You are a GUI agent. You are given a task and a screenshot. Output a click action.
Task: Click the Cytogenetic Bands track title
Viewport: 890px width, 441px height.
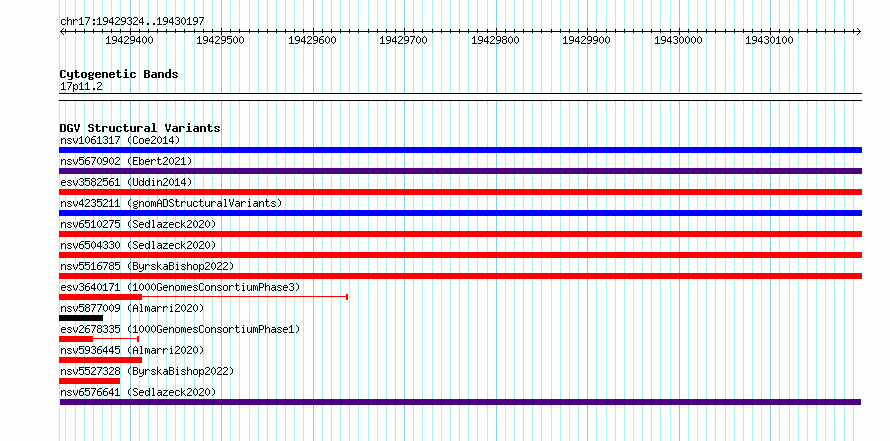pos(119,74)
